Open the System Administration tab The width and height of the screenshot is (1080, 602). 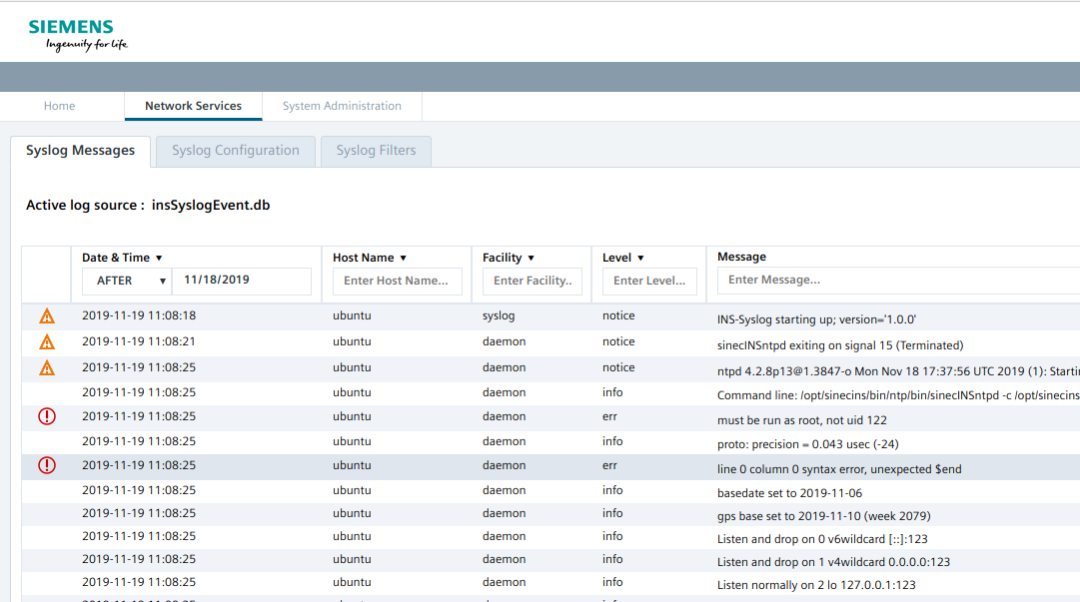click(342, 106)
